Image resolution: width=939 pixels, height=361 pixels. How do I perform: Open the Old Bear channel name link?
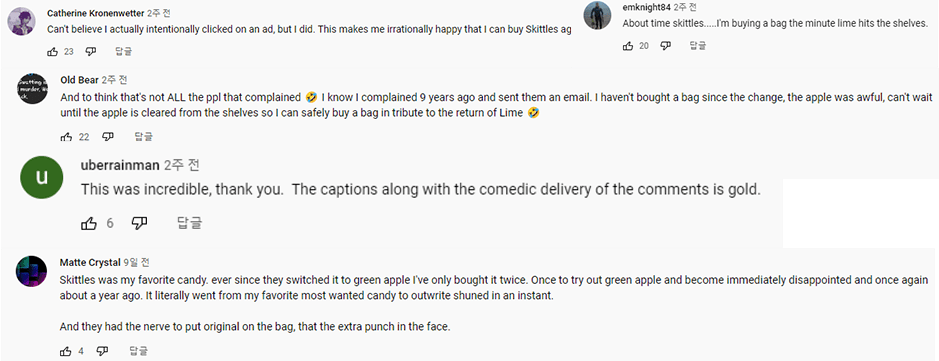80,80
